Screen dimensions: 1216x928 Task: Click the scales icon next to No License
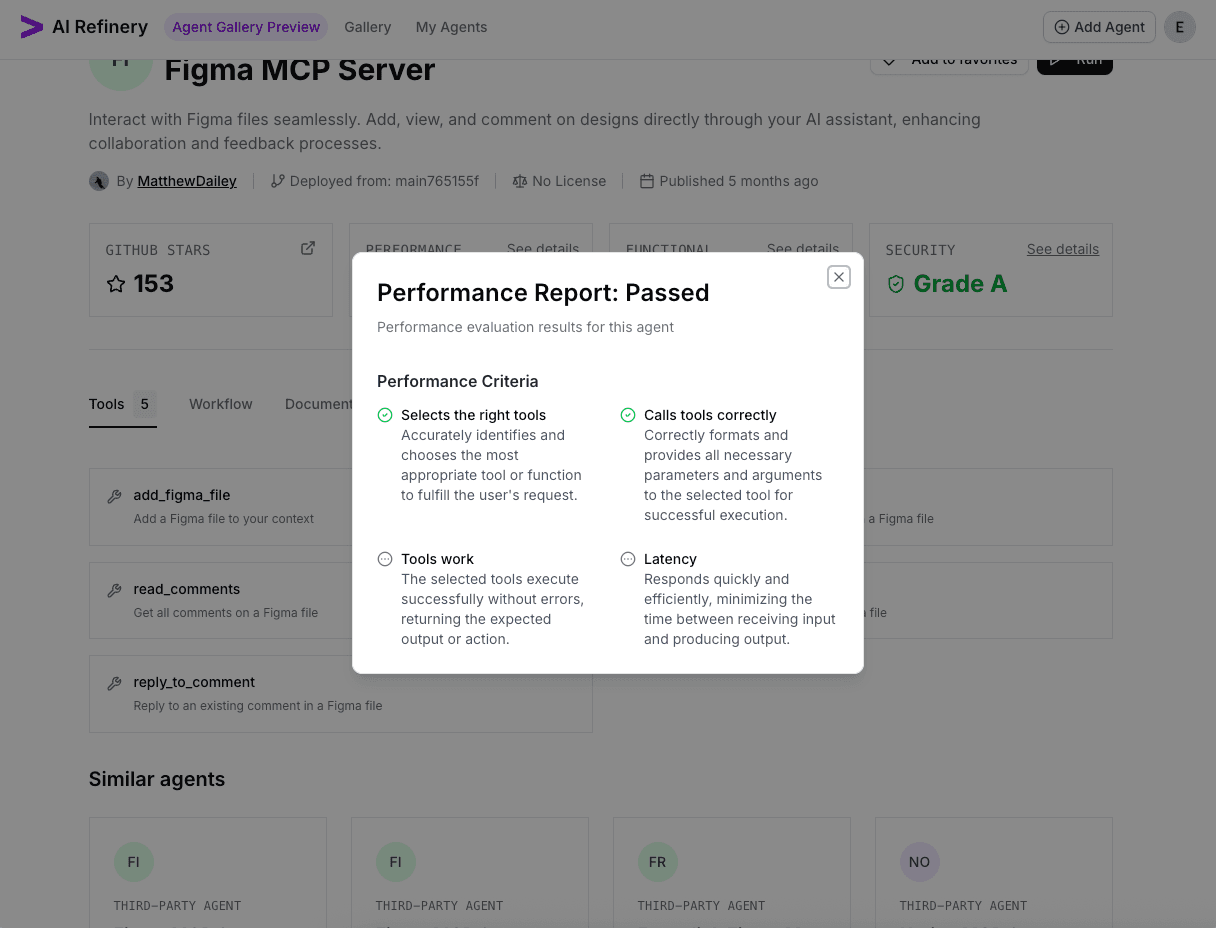point(520,181)
